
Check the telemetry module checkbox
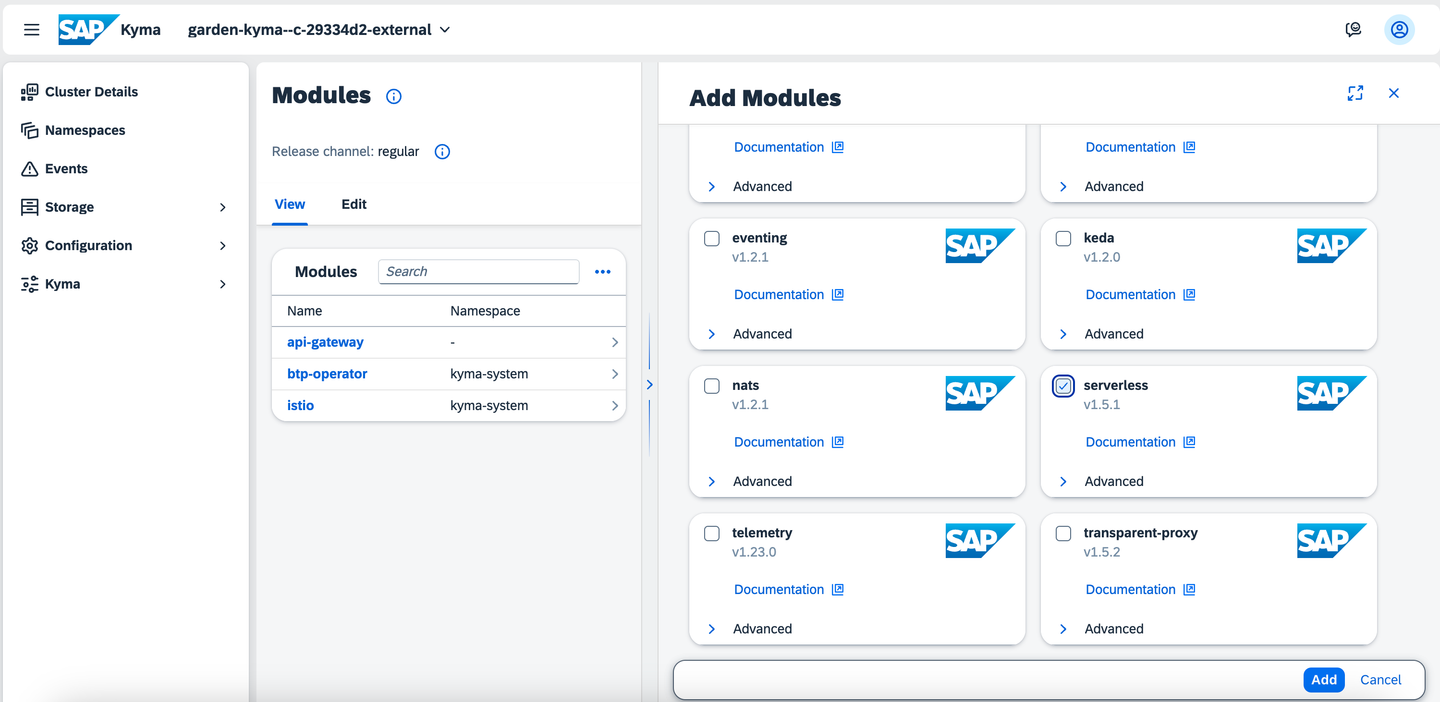click(x=712, y=534)
